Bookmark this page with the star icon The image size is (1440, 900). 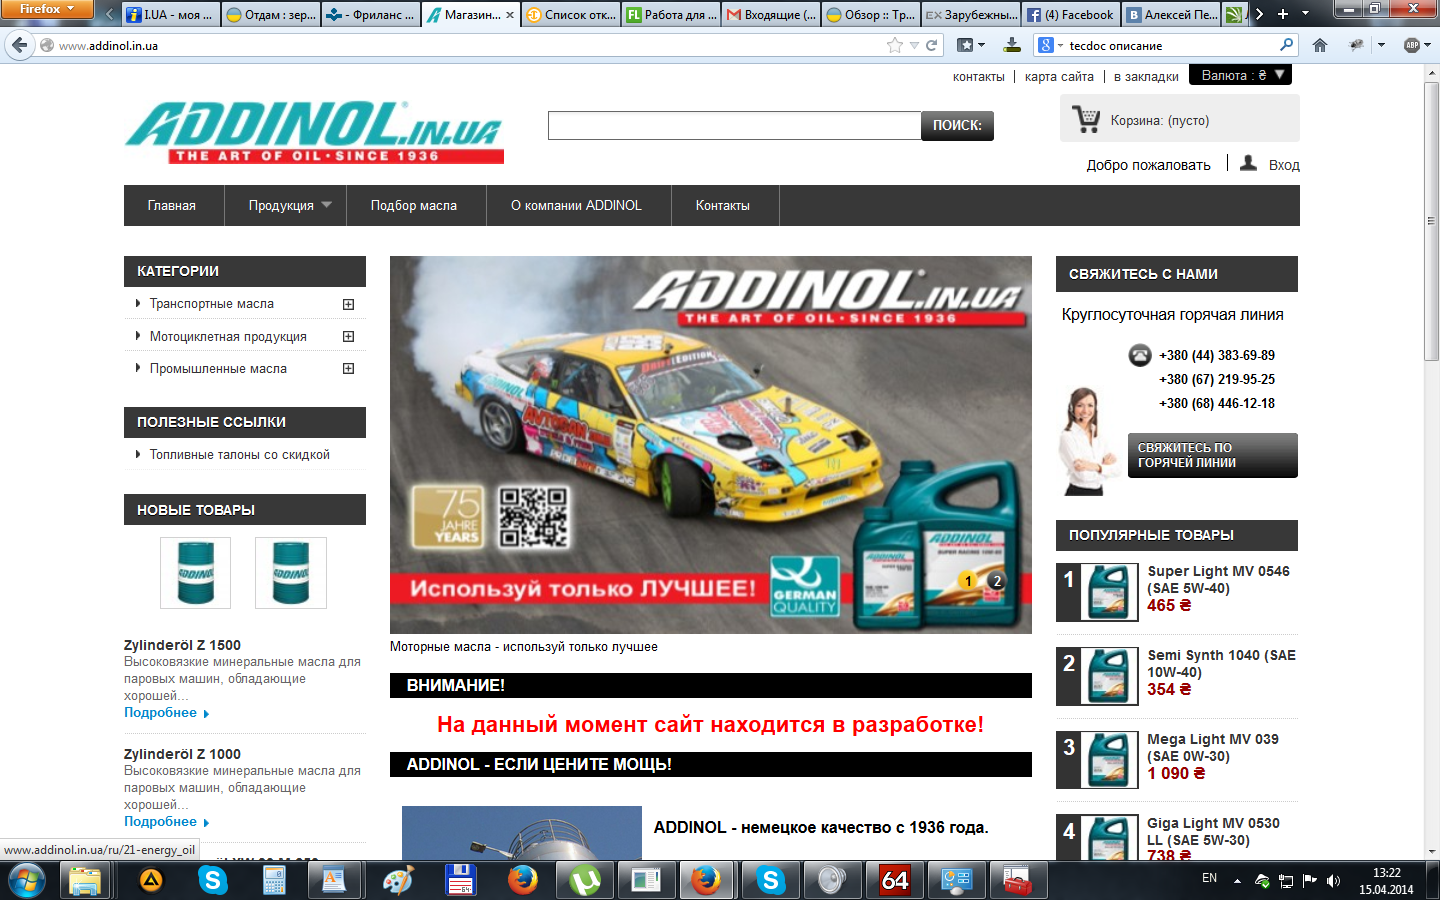[894, 45]
